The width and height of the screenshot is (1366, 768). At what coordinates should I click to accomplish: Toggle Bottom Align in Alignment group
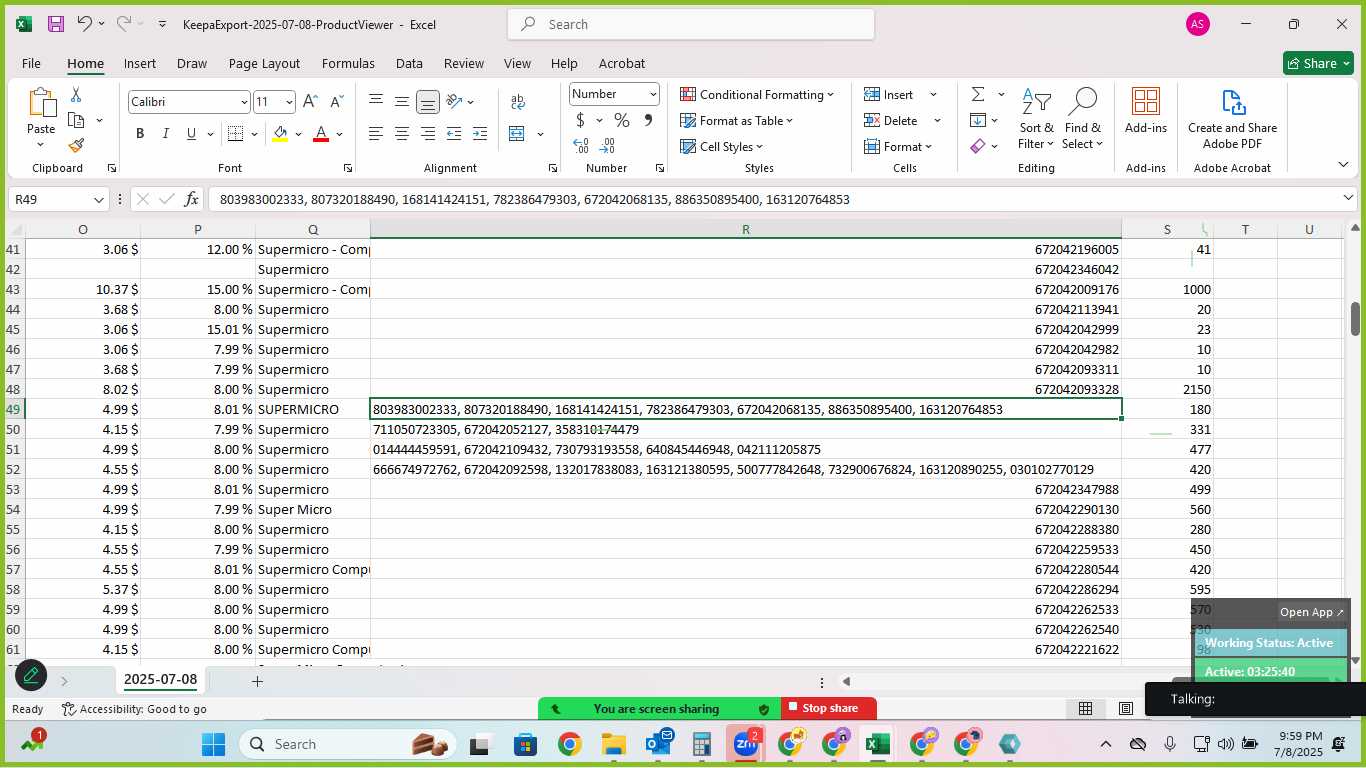tap(427, 102)
